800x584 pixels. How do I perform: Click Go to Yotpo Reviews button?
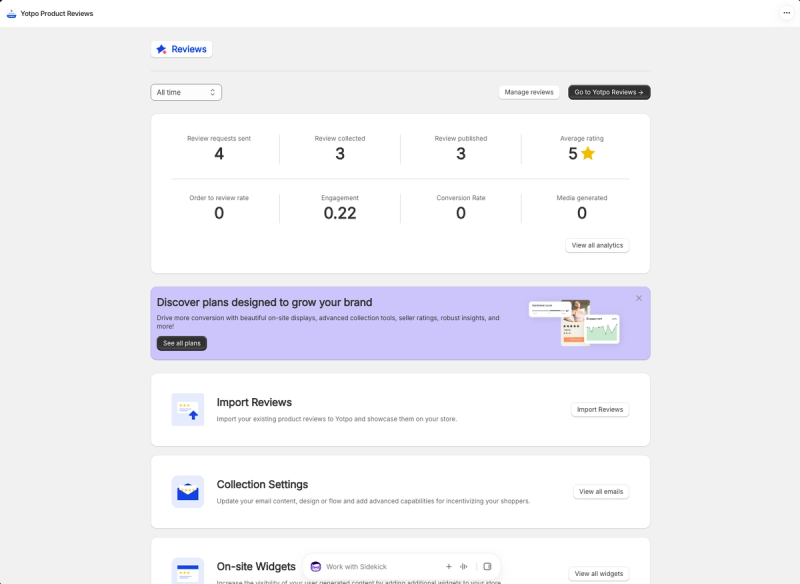coord(609,92)
